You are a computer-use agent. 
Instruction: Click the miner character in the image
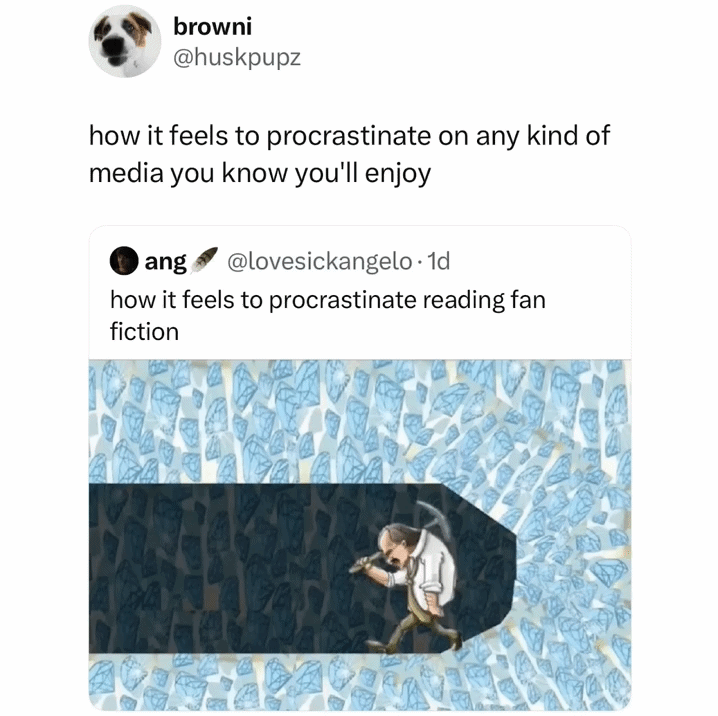coord(408,578)
